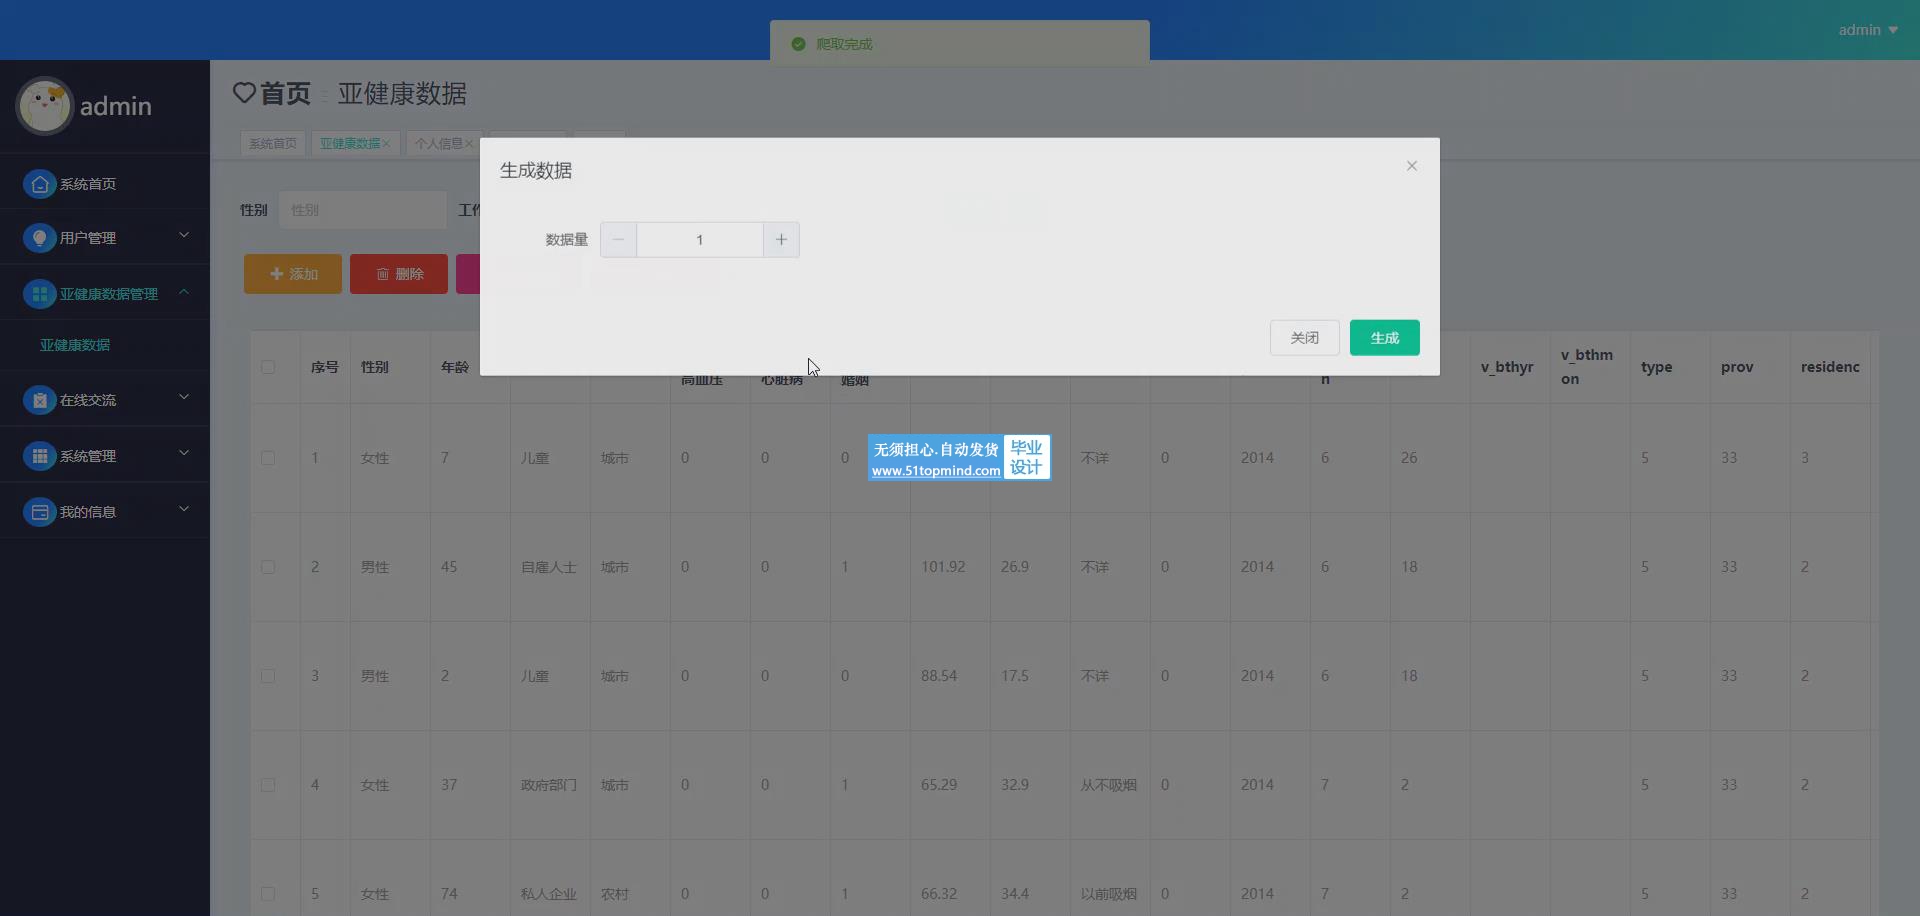The width and height of the screenshot is (1920, 916).
Task: Click the 自雇人士 cell in row 2
Action: [549, 567]
